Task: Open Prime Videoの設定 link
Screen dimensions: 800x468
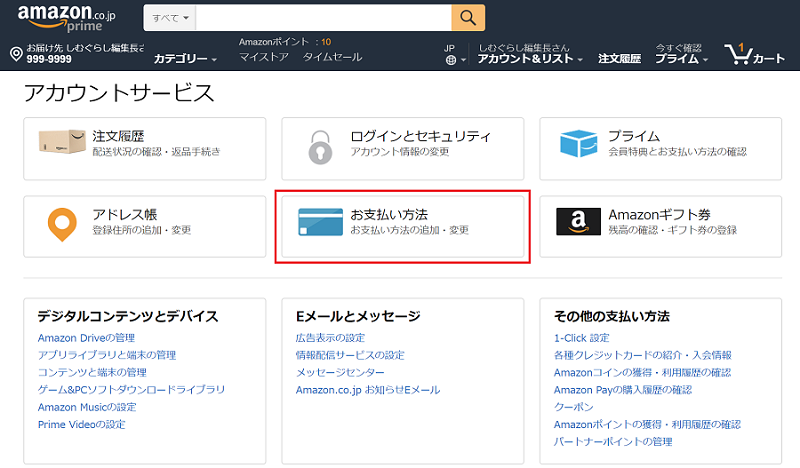Action: coord(81,425)
